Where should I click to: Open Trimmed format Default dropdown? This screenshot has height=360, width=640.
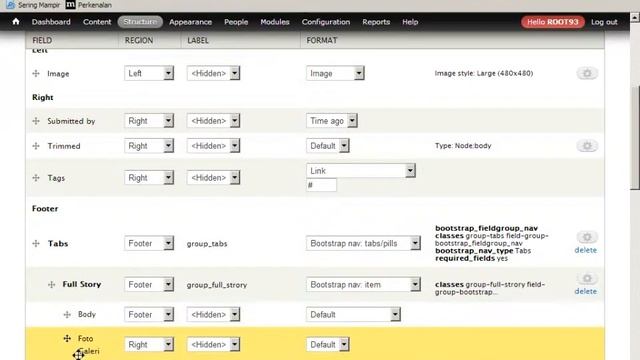(x=327, y=146)
